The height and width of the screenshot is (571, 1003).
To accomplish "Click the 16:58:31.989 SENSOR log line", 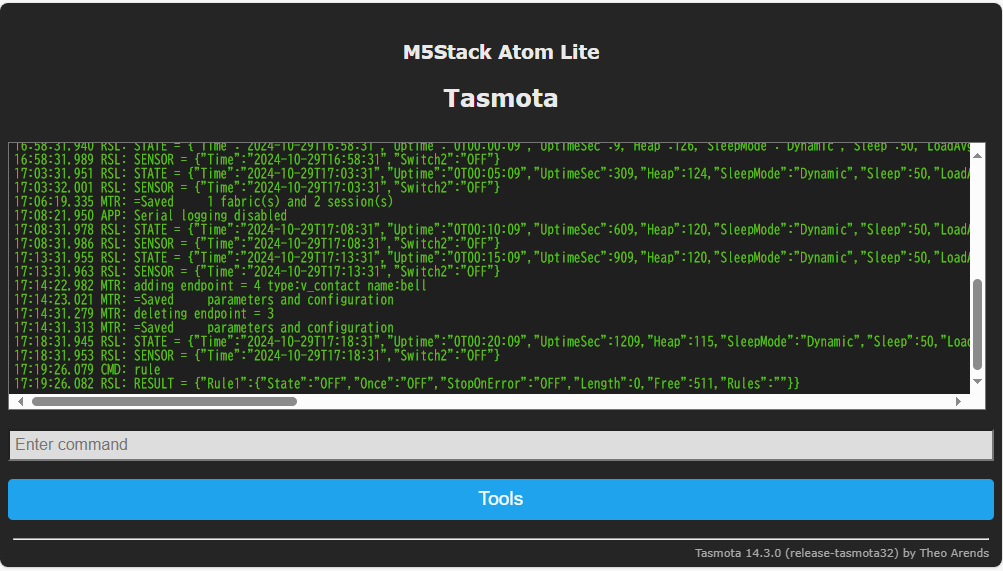I will coord(257,159).
